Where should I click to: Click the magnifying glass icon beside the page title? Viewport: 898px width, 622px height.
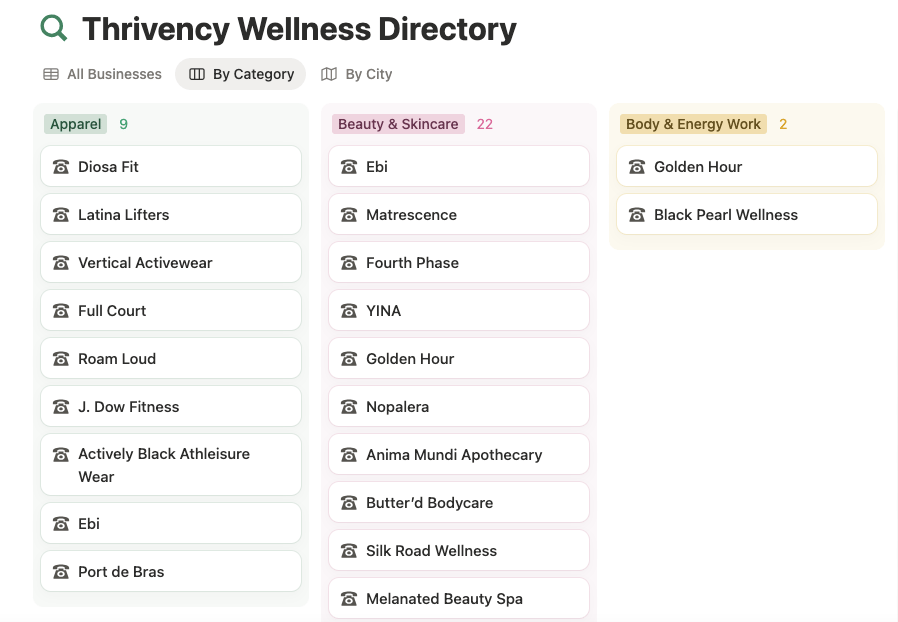coord(54,28)
